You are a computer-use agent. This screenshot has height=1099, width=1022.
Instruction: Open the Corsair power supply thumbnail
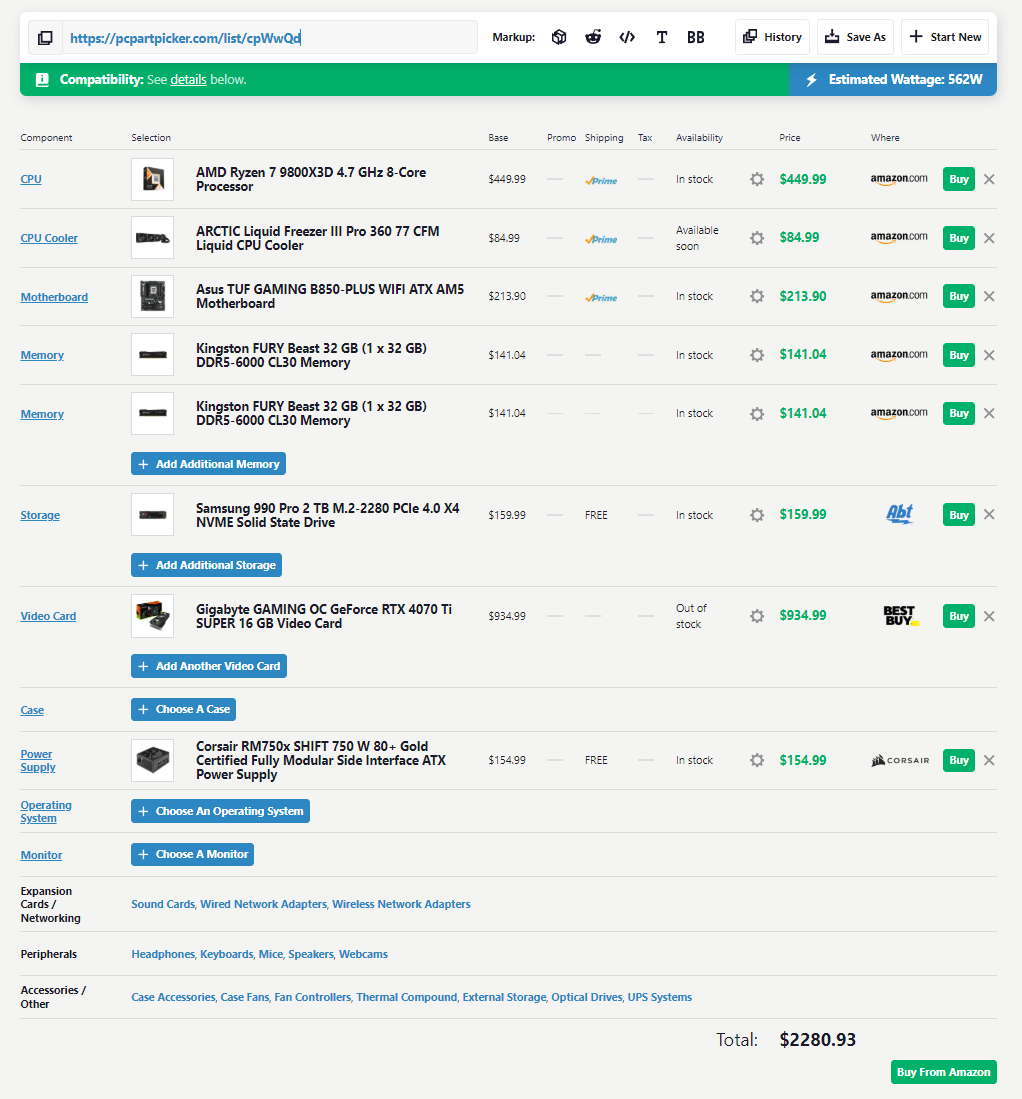(153, 760)
